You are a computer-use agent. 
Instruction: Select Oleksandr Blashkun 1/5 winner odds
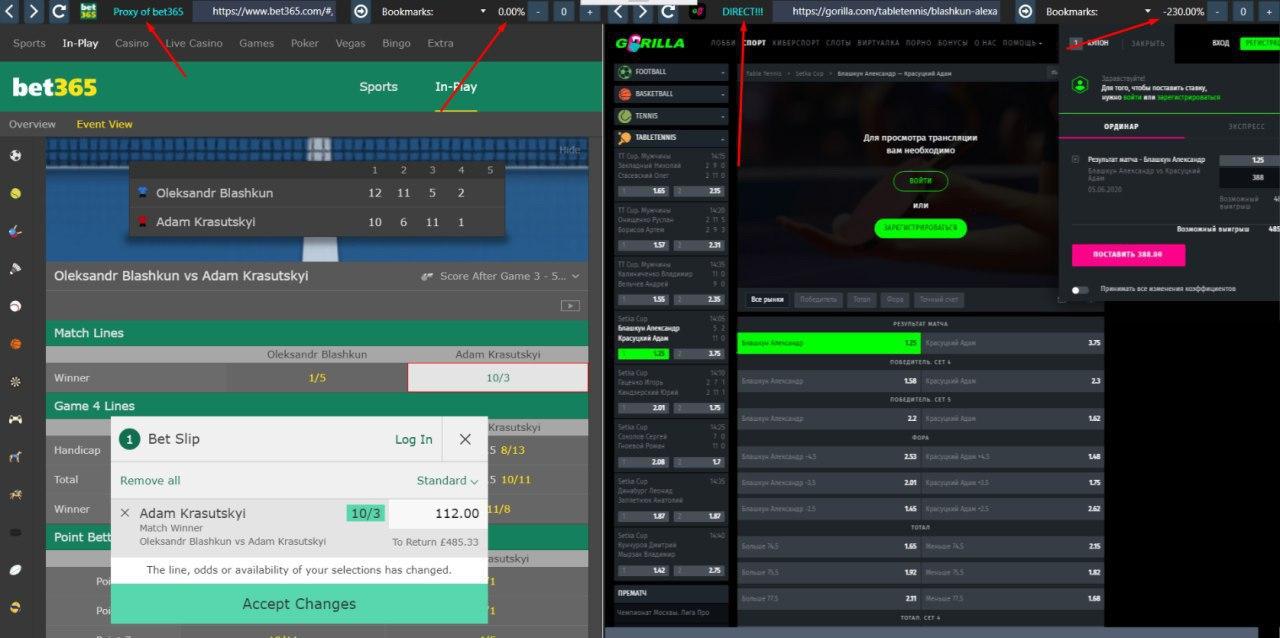pos(317,378)
